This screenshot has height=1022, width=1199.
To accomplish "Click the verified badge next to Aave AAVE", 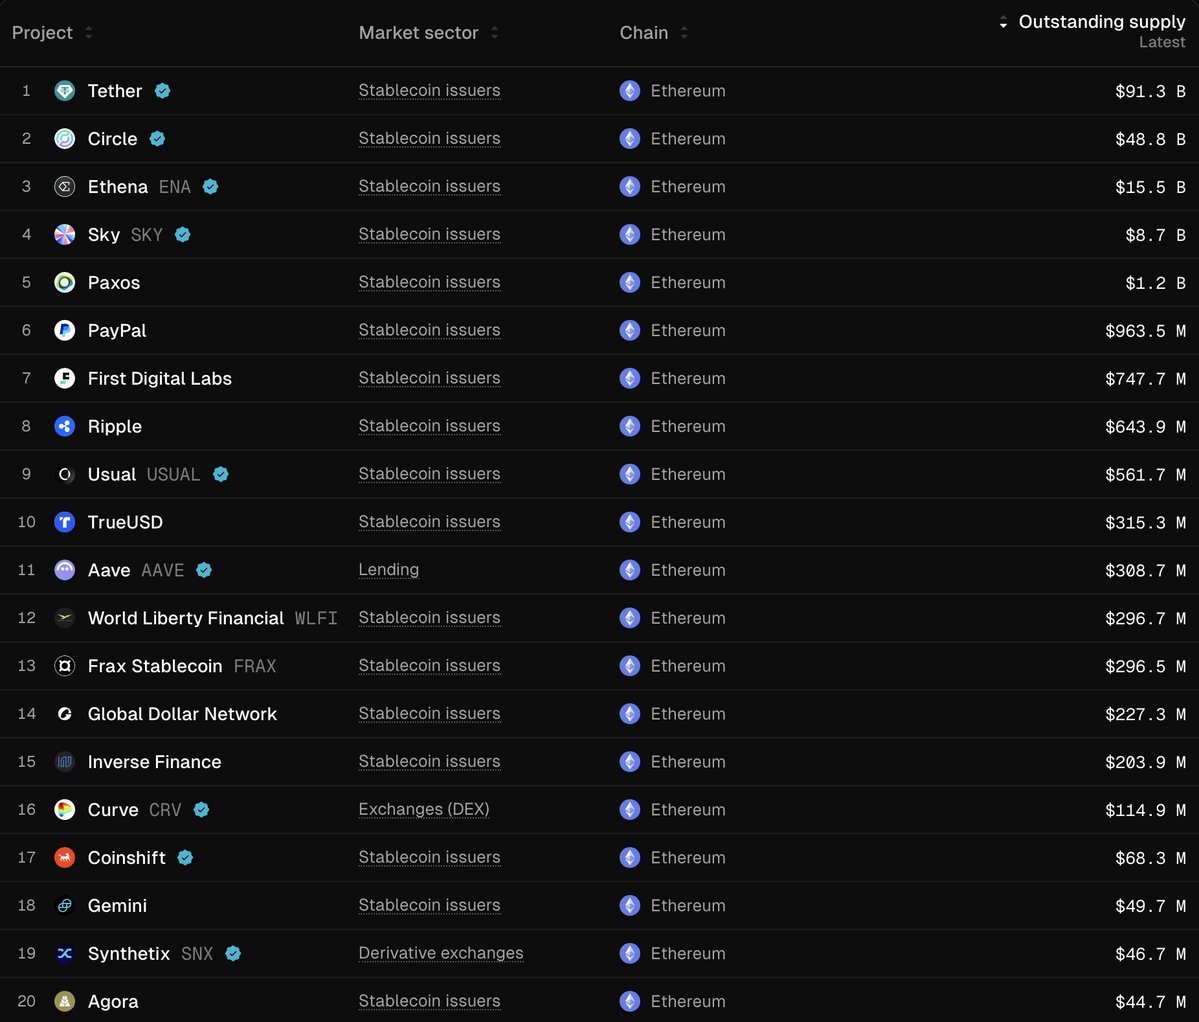I will point(204,570).
